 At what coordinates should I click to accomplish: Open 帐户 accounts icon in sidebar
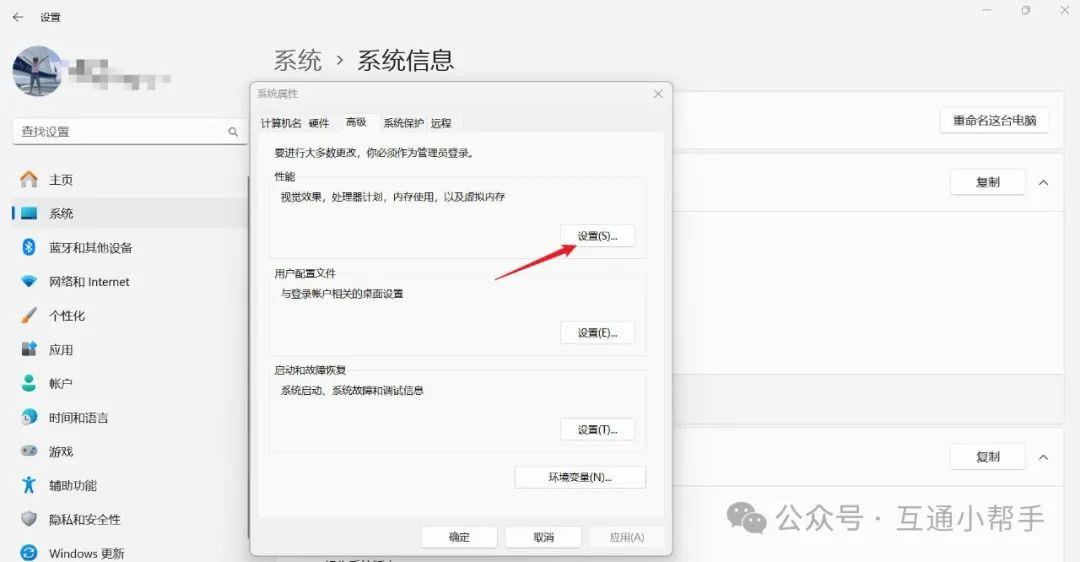[29, 384]
